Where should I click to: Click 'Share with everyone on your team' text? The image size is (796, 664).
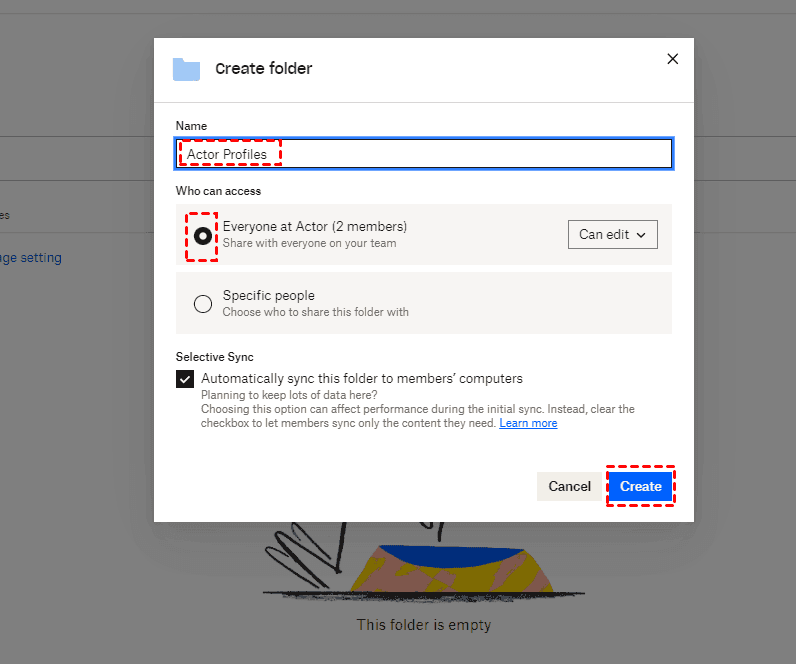[309, 243]
